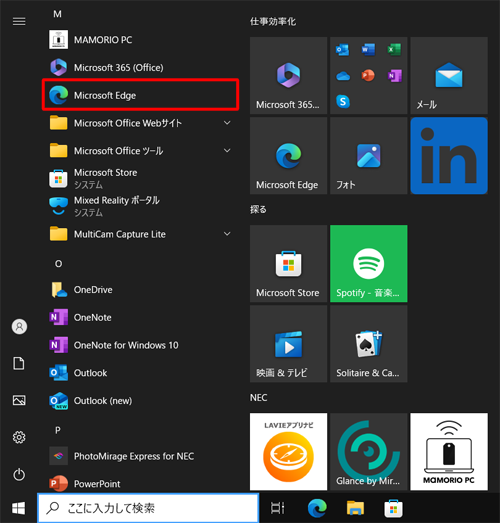Click the Windows Start button
Image resolution: width=500 pixels, height=523 pixels.
18,509
